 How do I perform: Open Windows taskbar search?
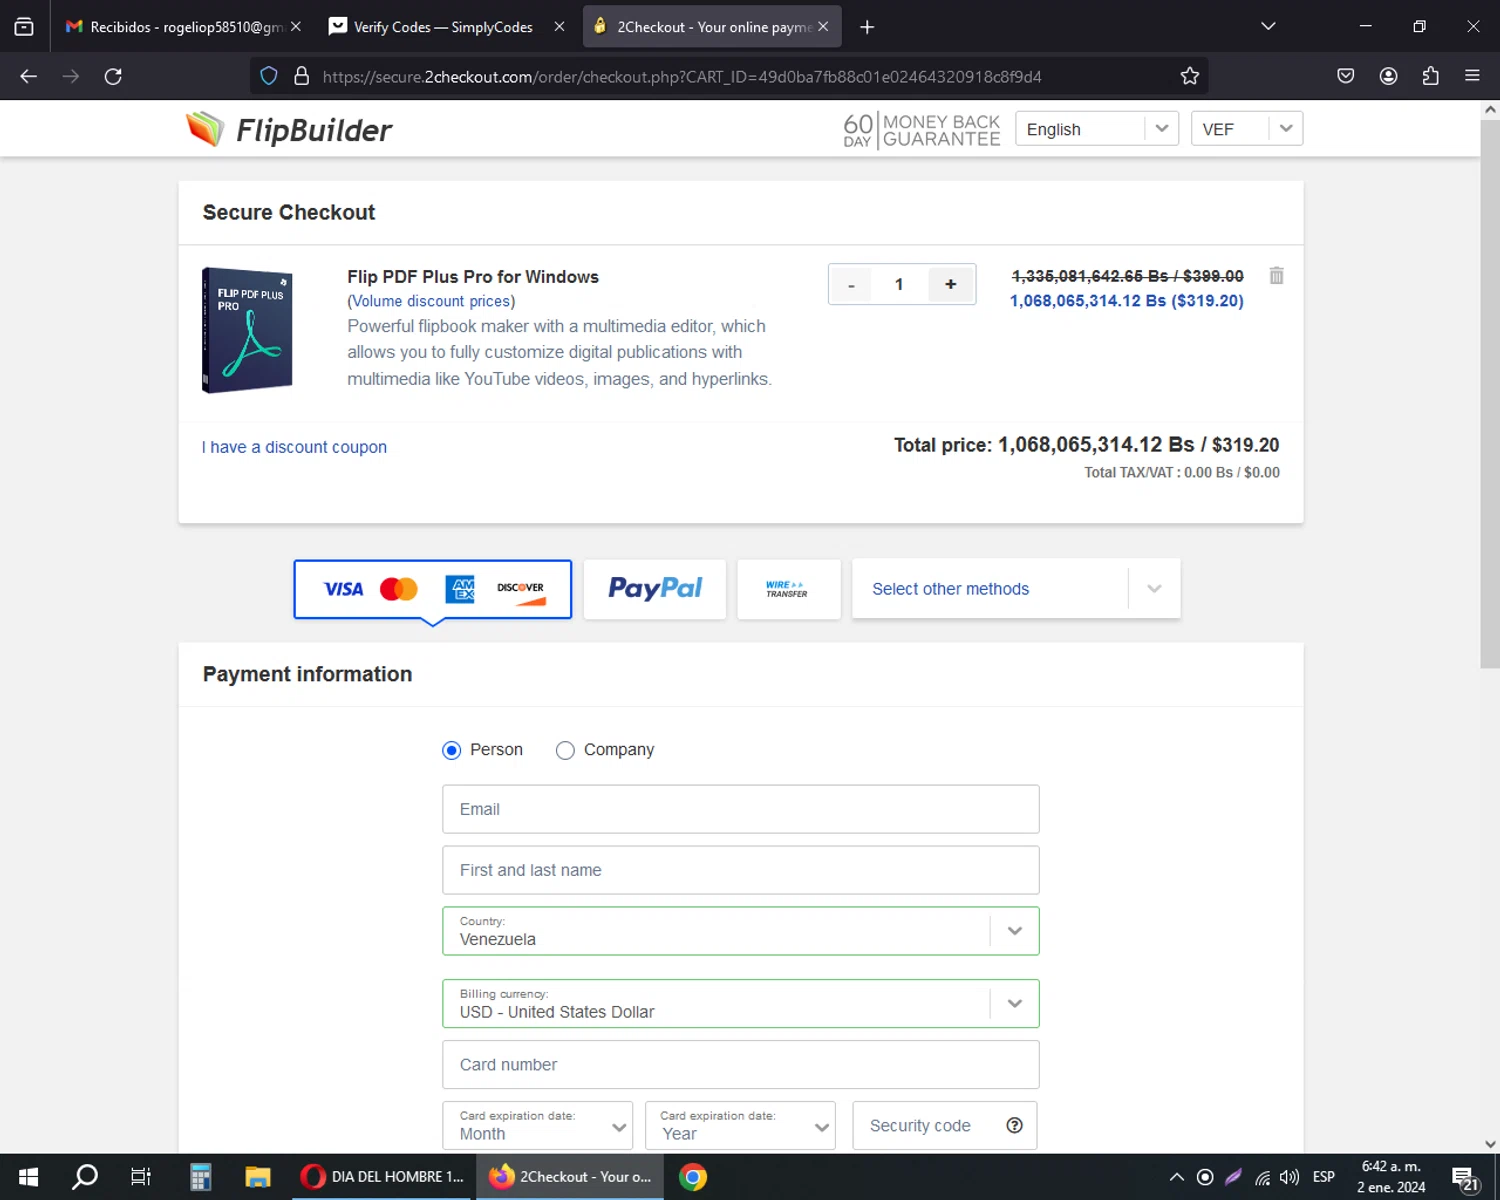click(85, 1177)
